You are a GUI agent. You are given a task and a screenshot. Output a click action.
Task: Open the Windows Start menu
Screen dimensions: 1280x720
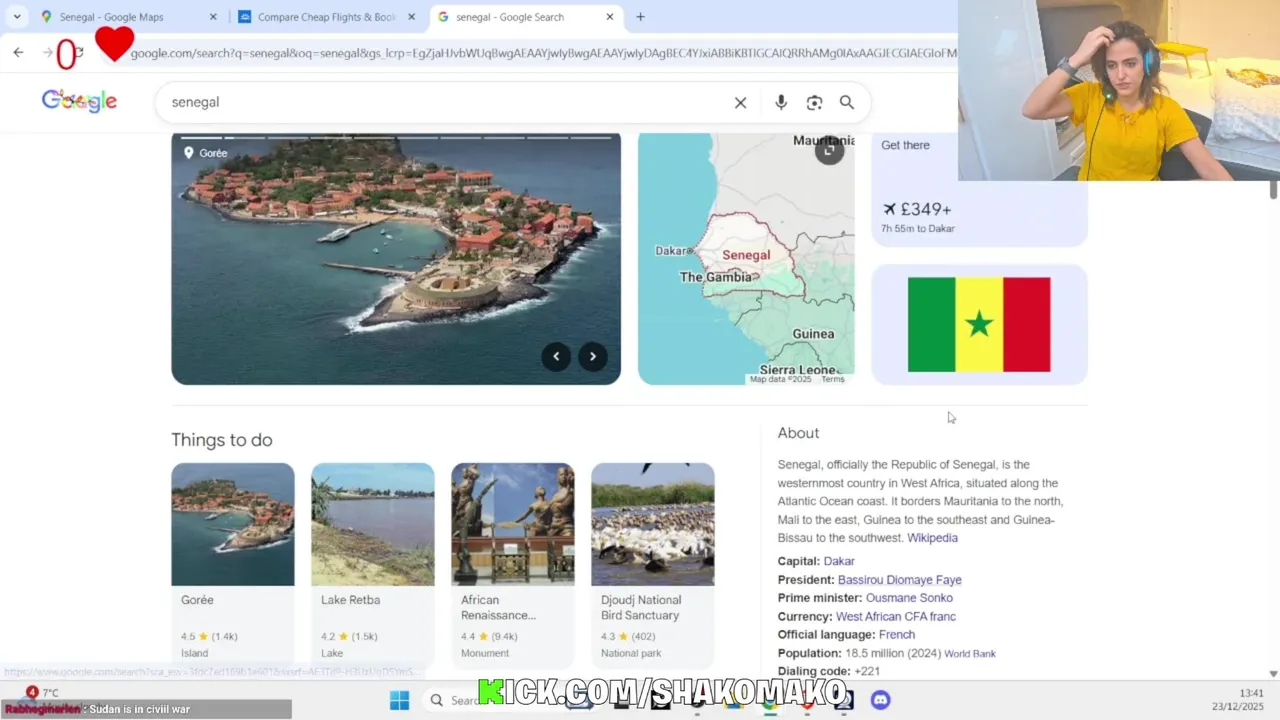point(399,700)
